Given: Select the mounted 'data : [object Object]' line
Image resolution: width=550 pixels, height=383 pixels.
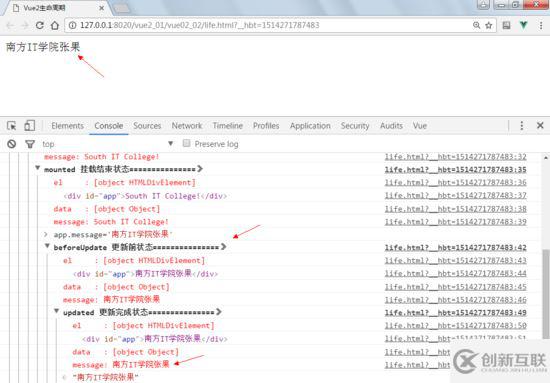Looking at the screenshot, I should tap(107, 209).
